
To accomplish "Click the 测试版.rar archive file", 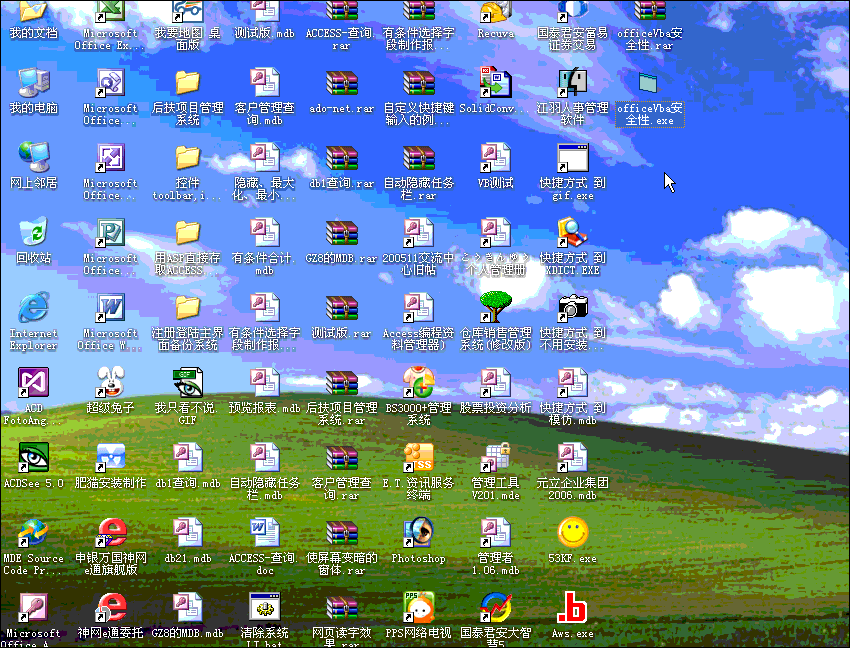I will pos(342,308).
